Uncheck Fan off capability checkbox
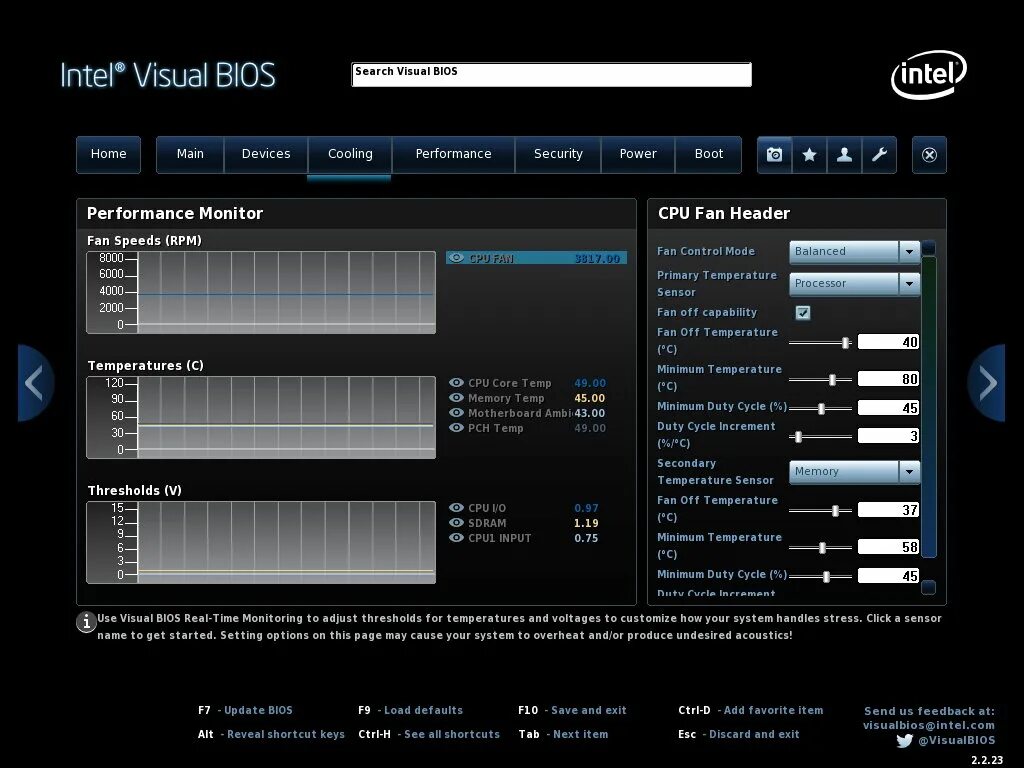This screenshot has width=1024, height=768. (803, 313)
